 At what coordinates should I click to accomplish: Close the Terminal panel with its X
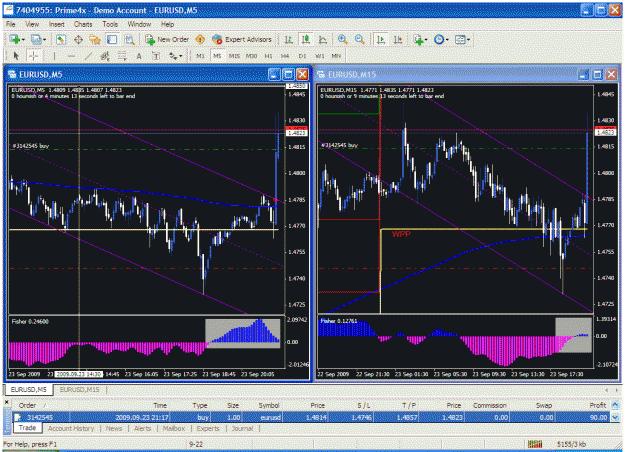coord(6,402)
